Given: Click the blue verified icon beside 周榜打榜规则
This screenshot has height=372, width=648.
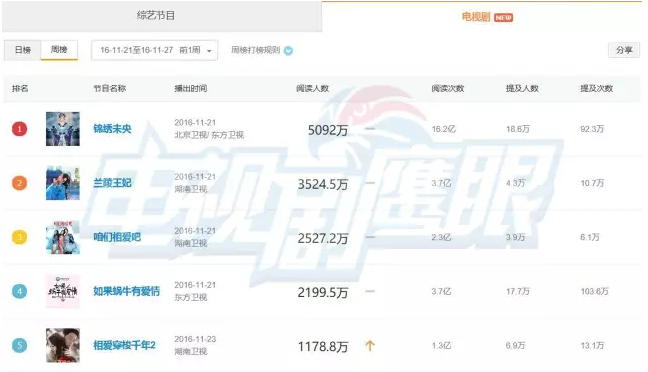Looking at the screenshot, I should coord(288,51).
